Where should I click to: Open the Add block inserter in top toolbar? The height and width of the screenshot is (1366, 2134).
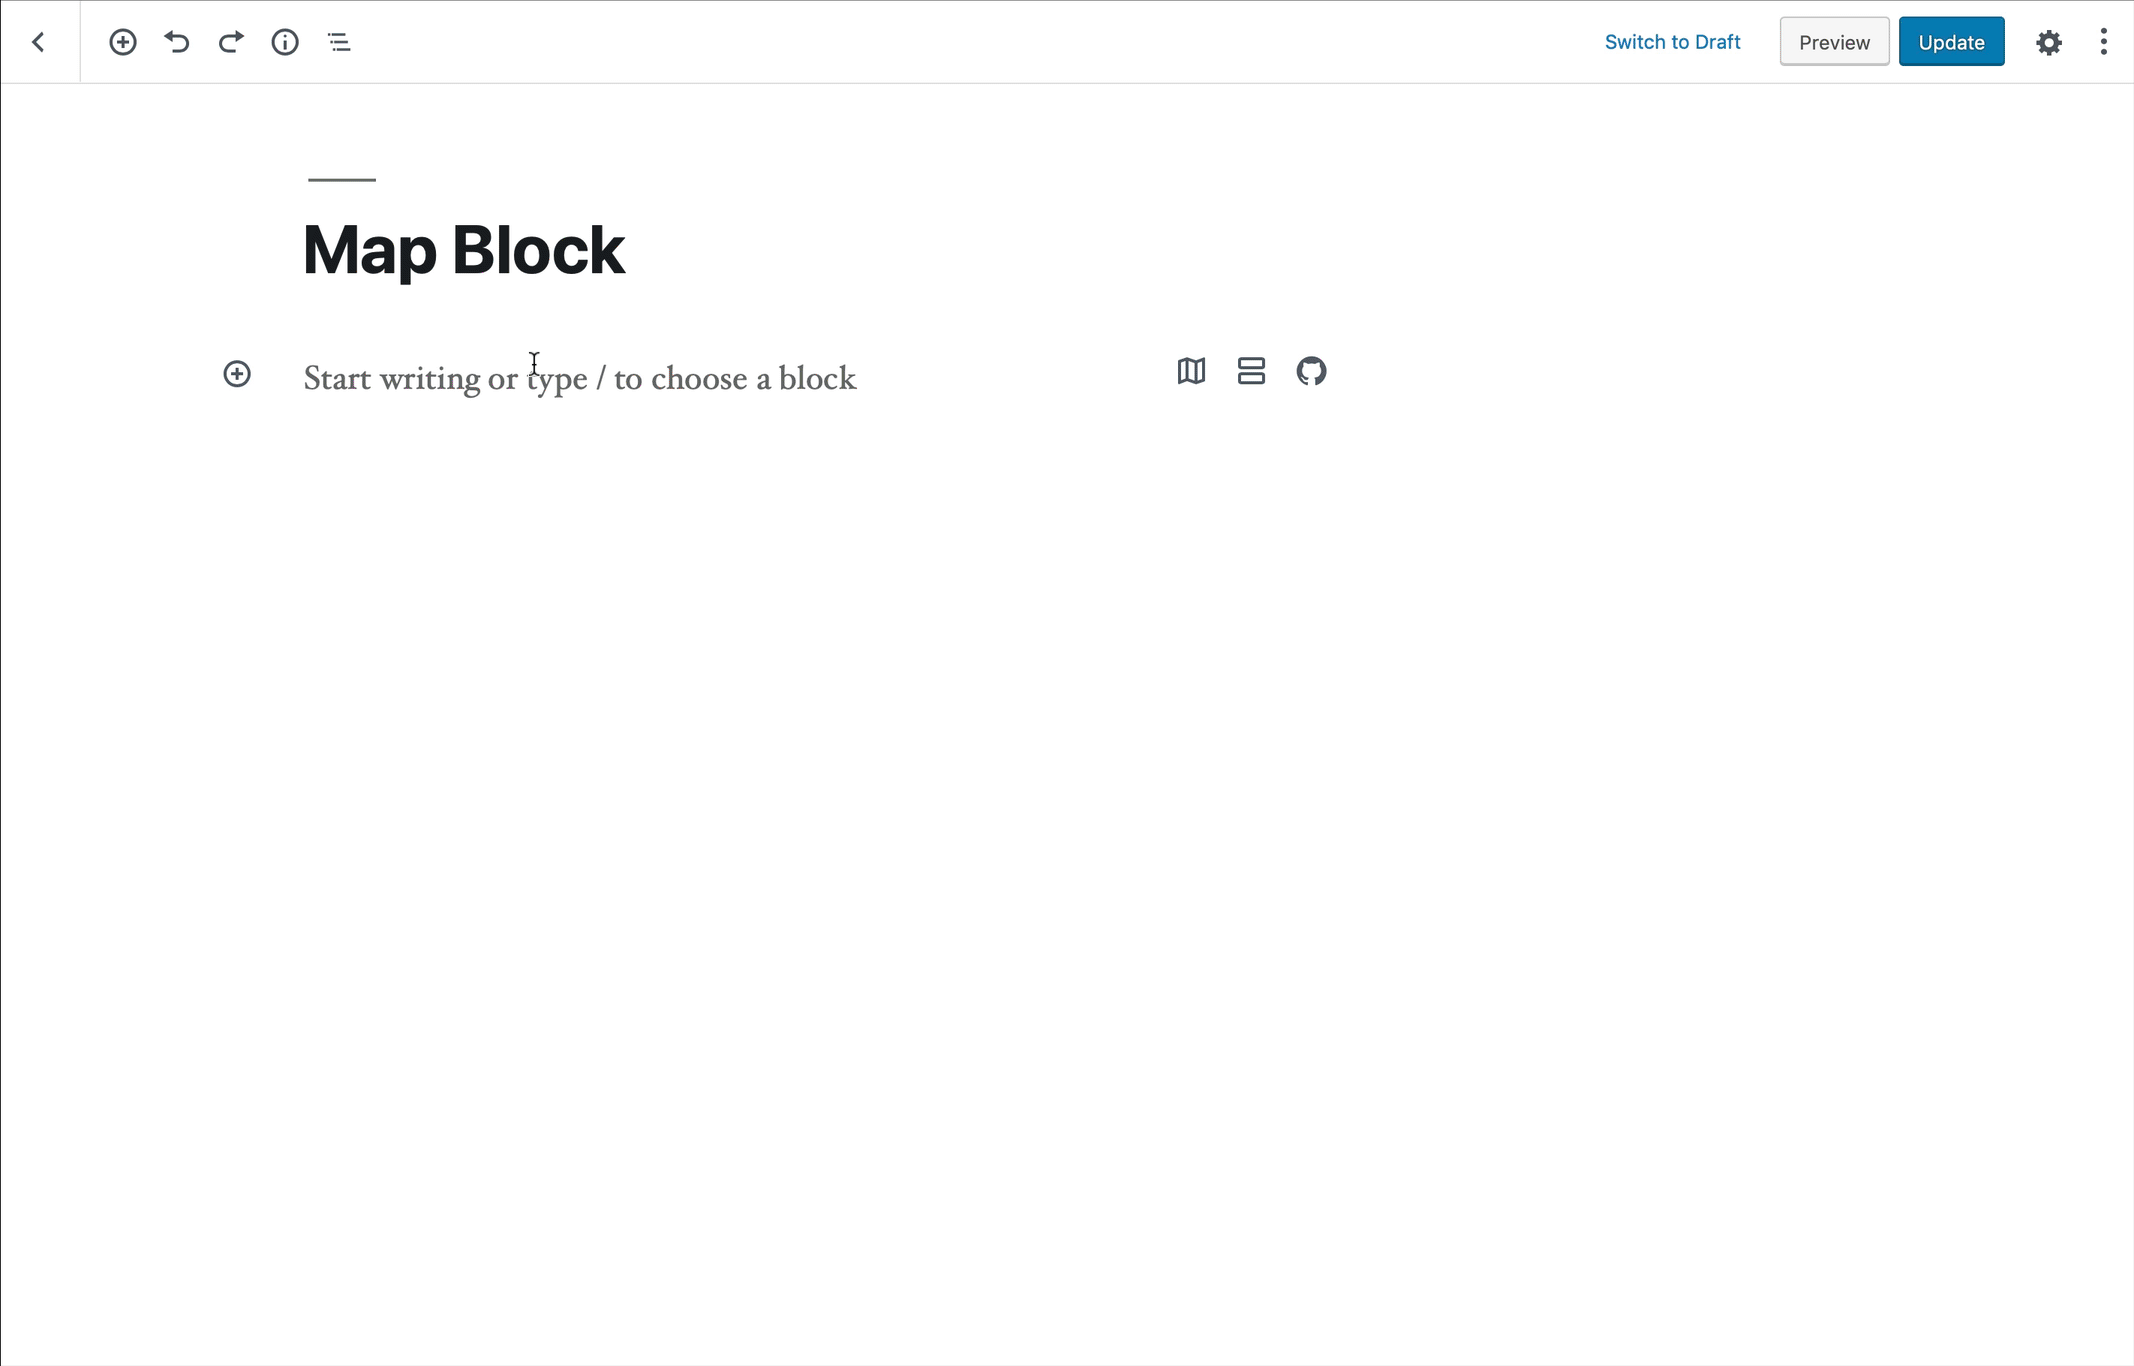[x=123, y=42]
